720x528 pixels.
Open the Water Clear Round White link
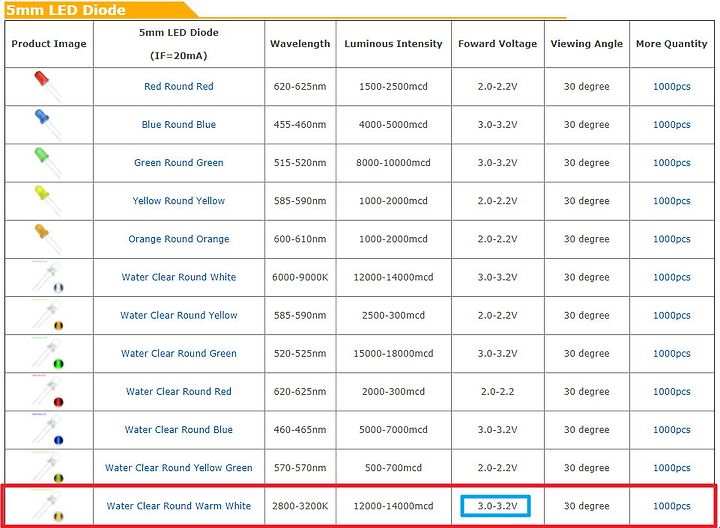pos(179,277)
